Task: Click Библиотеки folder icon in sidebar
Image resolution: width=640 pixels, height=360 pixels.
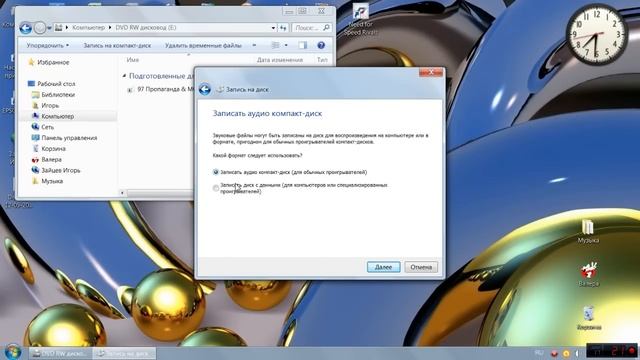Action: click(x=36, y=95)
